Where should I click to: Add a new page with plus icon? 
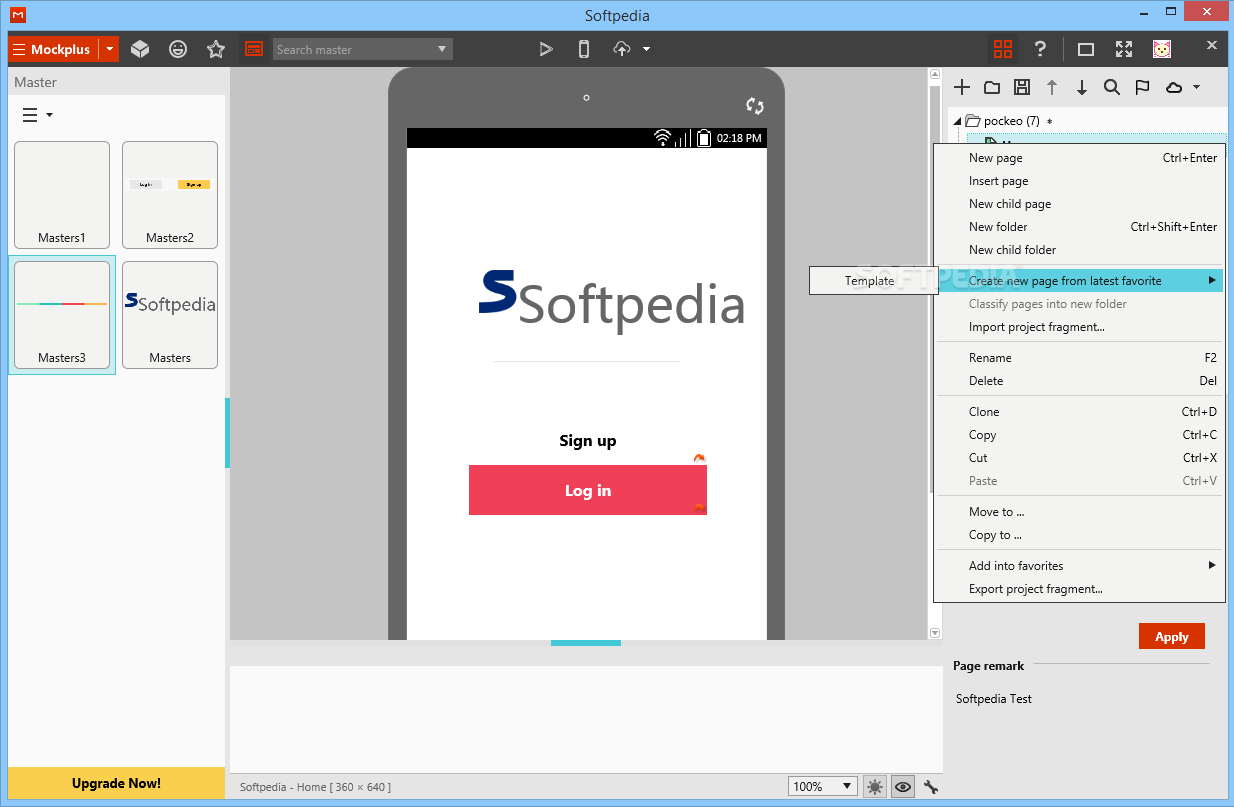click(x=962, y=87)
